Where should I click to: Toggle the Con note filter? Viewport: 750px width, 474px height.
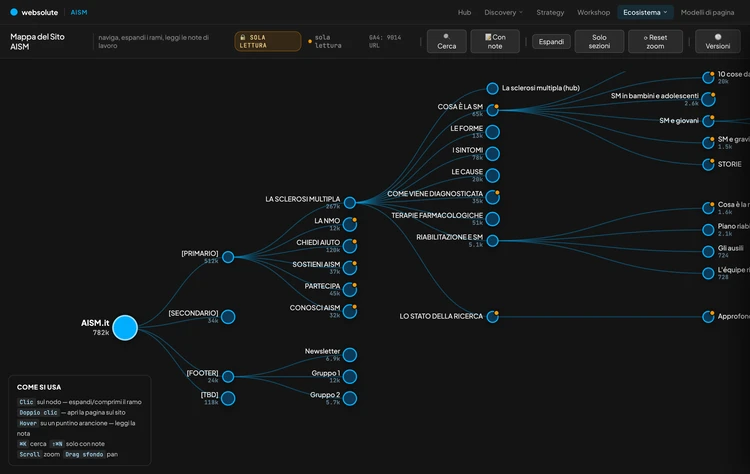495,41
